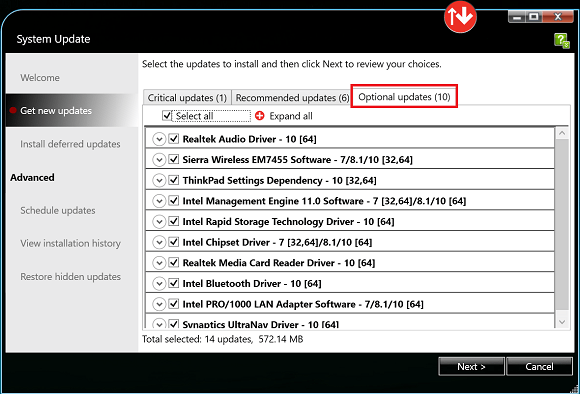The width and height of the screenshot is (580, 394).
Task: Expand Intel PRO/1000 LAN Adapter Software chevron
Action: coord(159,304)
